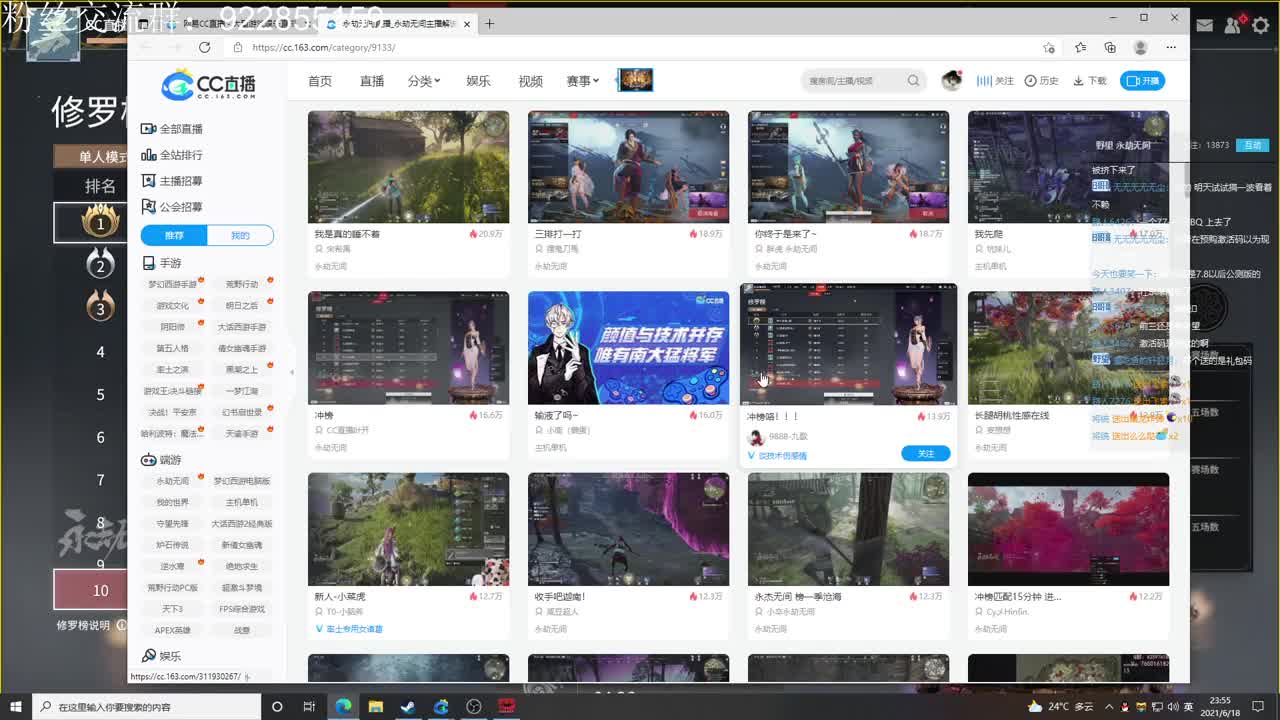Select the 荒野行动 category tag
This screenshot has width=1280, height=720.
pyautogui.click(x=242, y=285)
